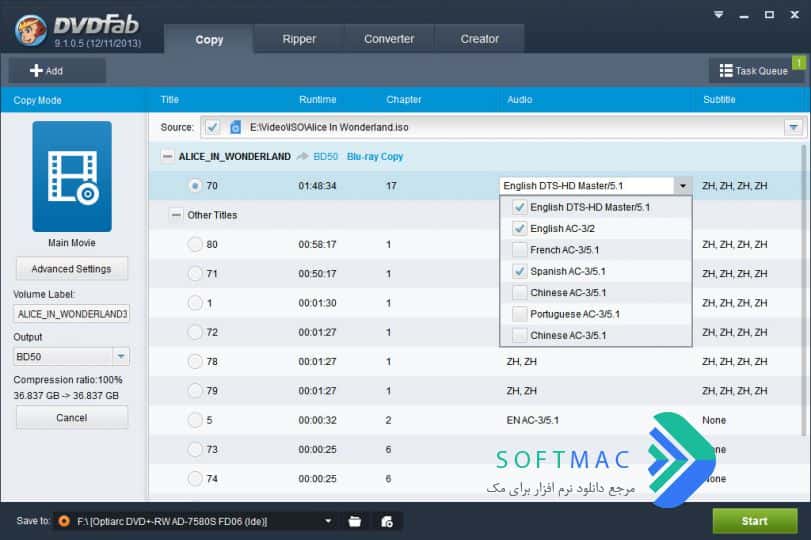Select title 71 radio button
The image size is (811, 540).
pyautogui.click(x=195, y=273)
